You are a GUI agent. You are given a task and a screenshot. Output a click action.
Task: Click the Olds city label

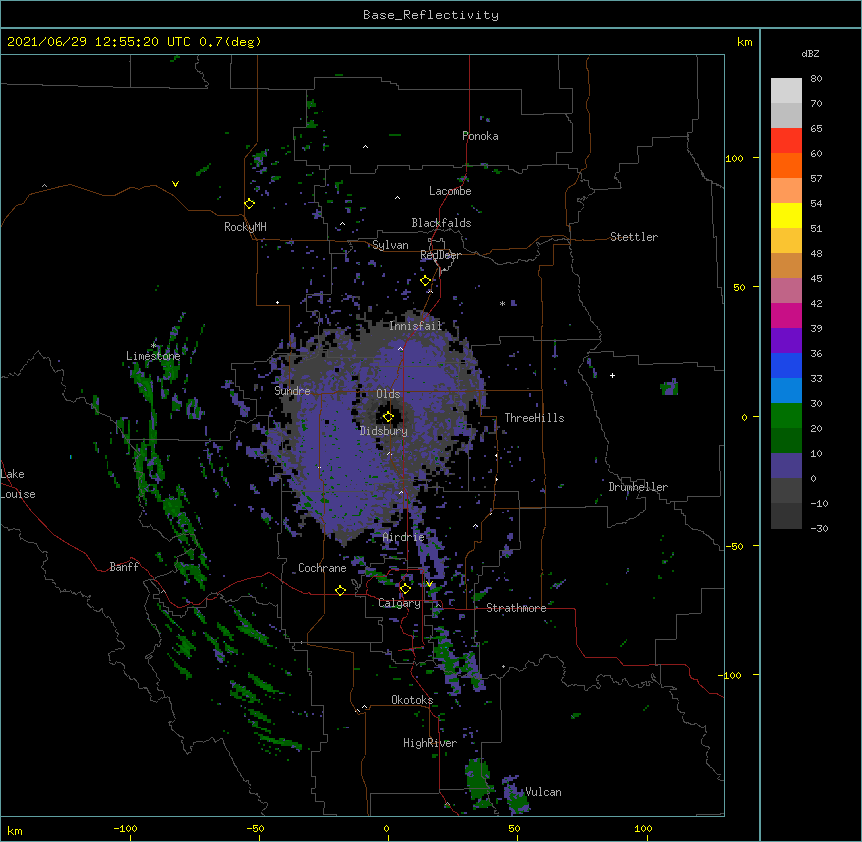coord(388,394)
